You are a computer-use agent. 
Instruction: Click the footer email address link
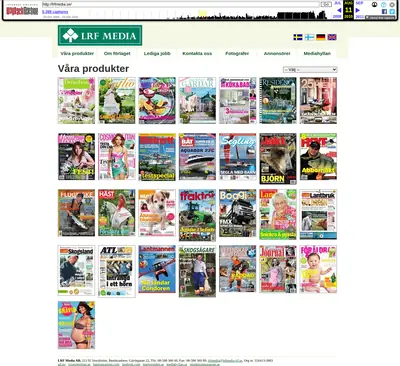point(225,361)
